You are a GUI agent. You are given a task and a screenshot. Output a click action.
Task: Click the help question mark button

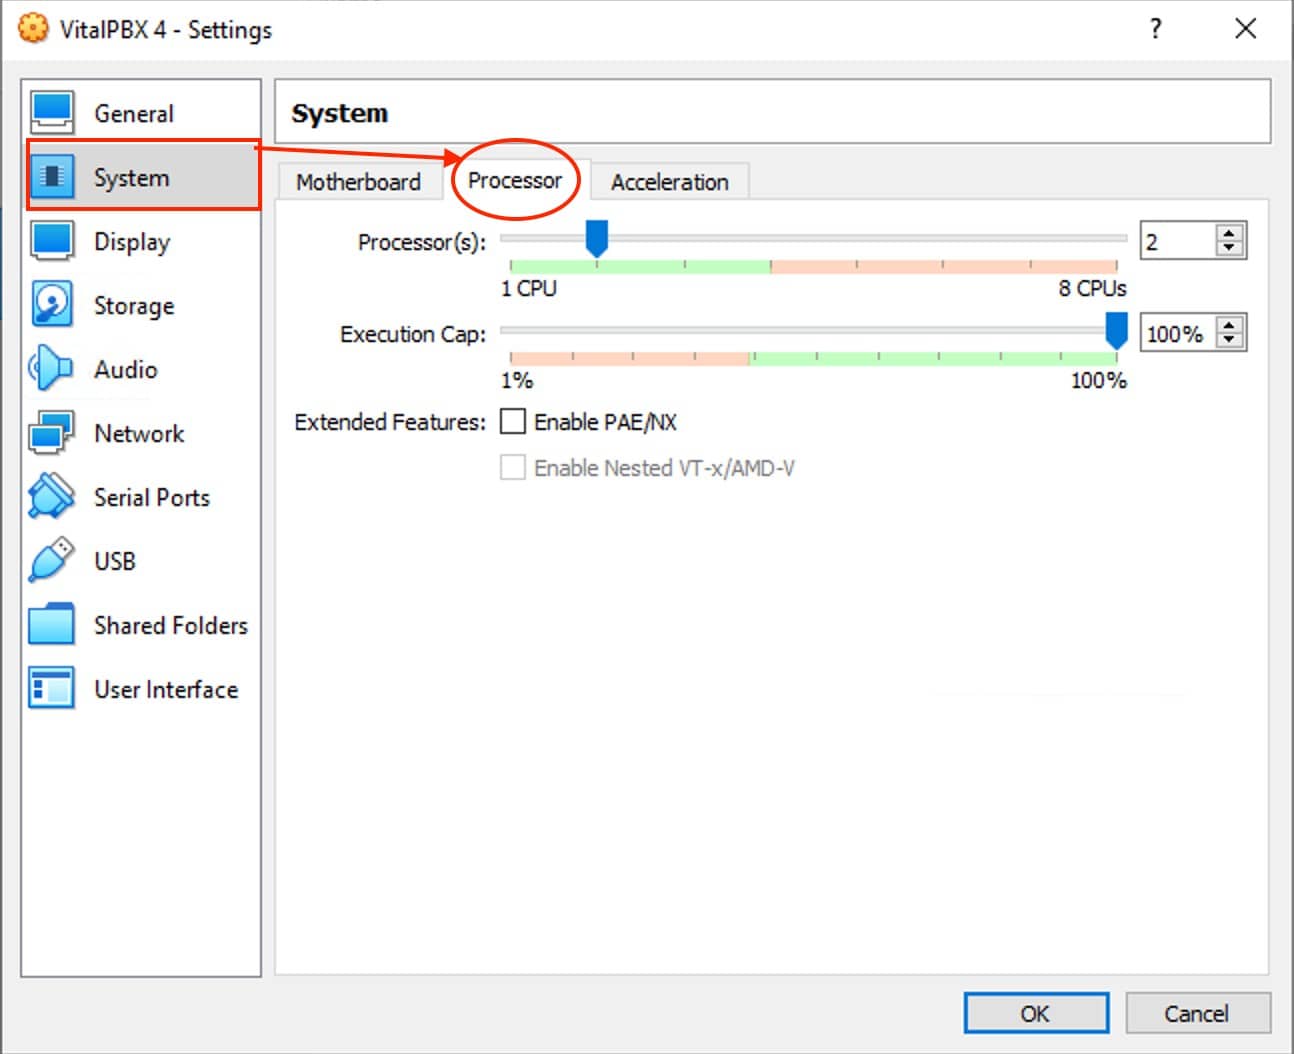click(x=1156, y=28)
